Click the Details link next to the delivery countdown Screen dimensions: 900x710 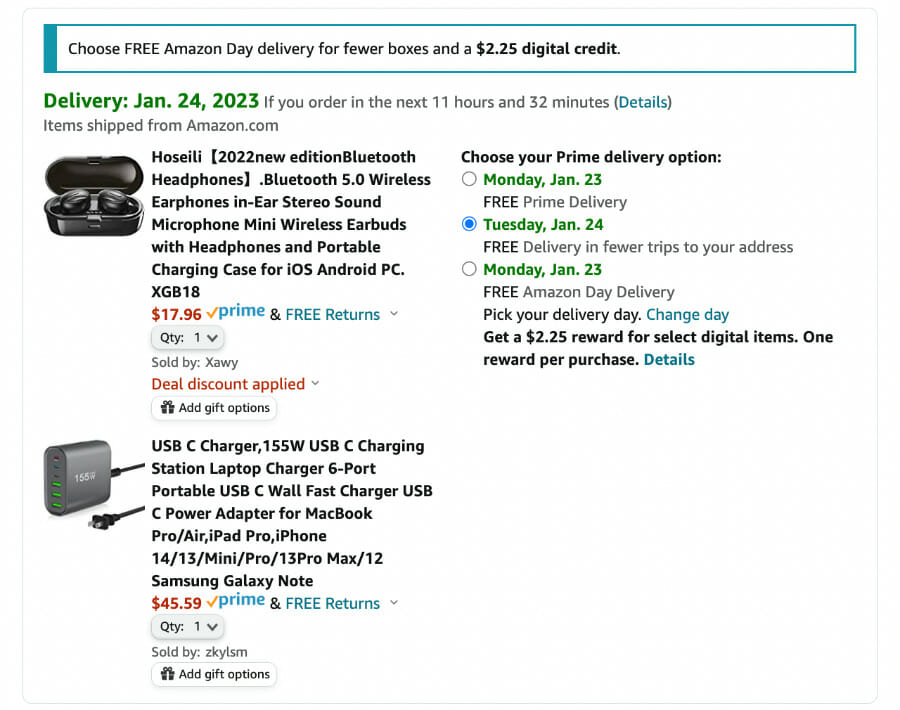[x=643, y=102]
